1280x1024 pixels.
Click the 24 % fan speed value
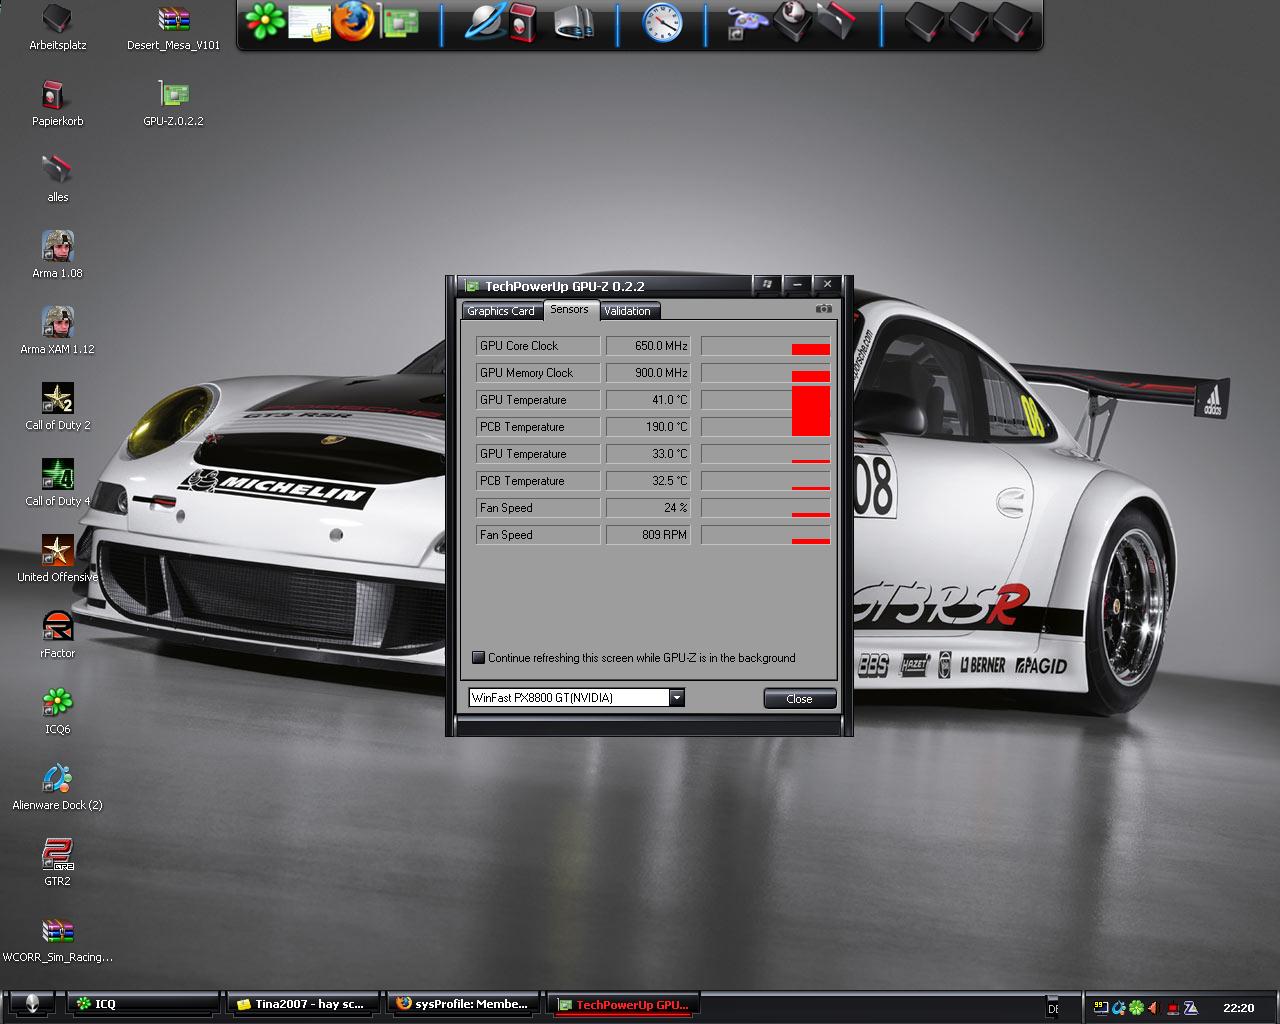coord(648,508)
